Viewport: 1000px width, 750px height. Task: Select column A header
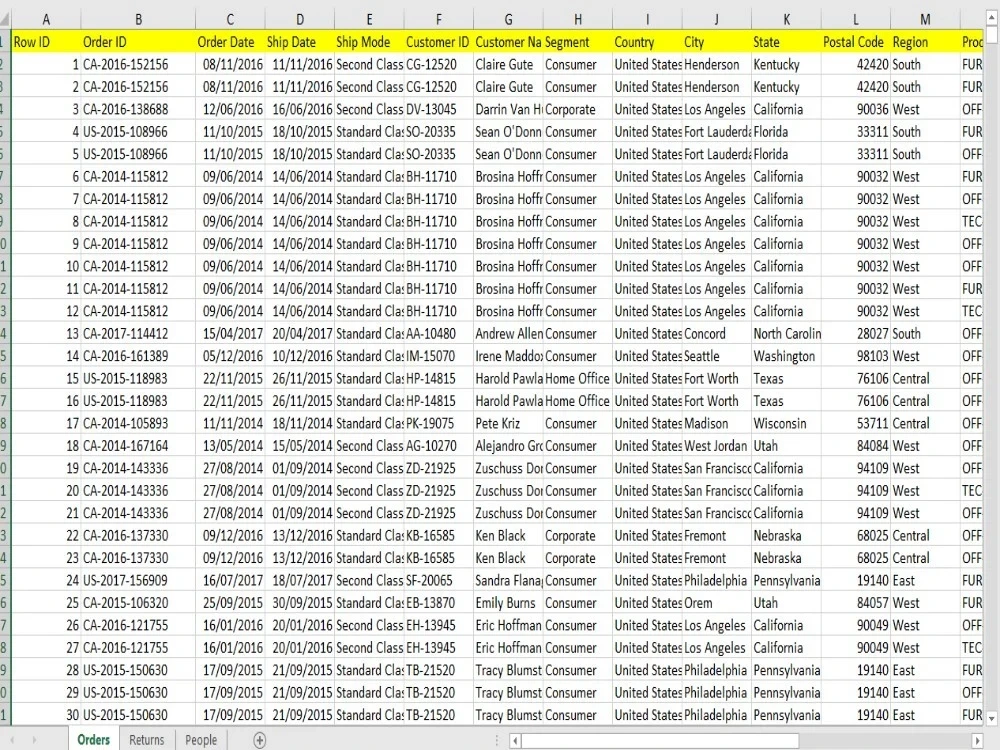(46, 20)
